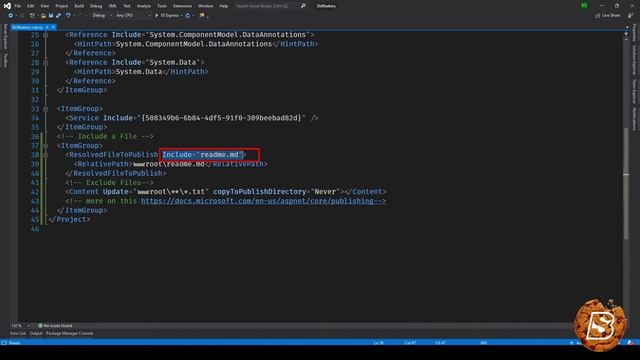This screenshot has height=360, width=640.
Task: Click the 'Exclude Files' comment
Action: pos(109,182)
